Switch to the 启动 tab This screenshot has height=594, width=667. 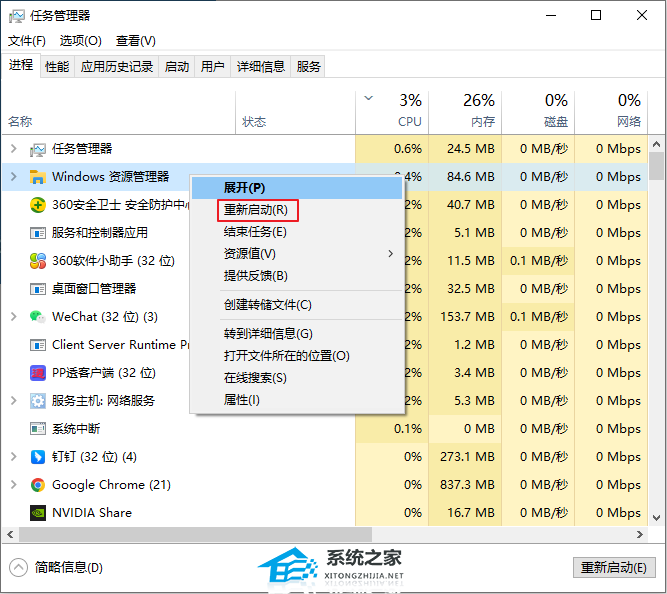pyautogui.click(x=177, y=66)
